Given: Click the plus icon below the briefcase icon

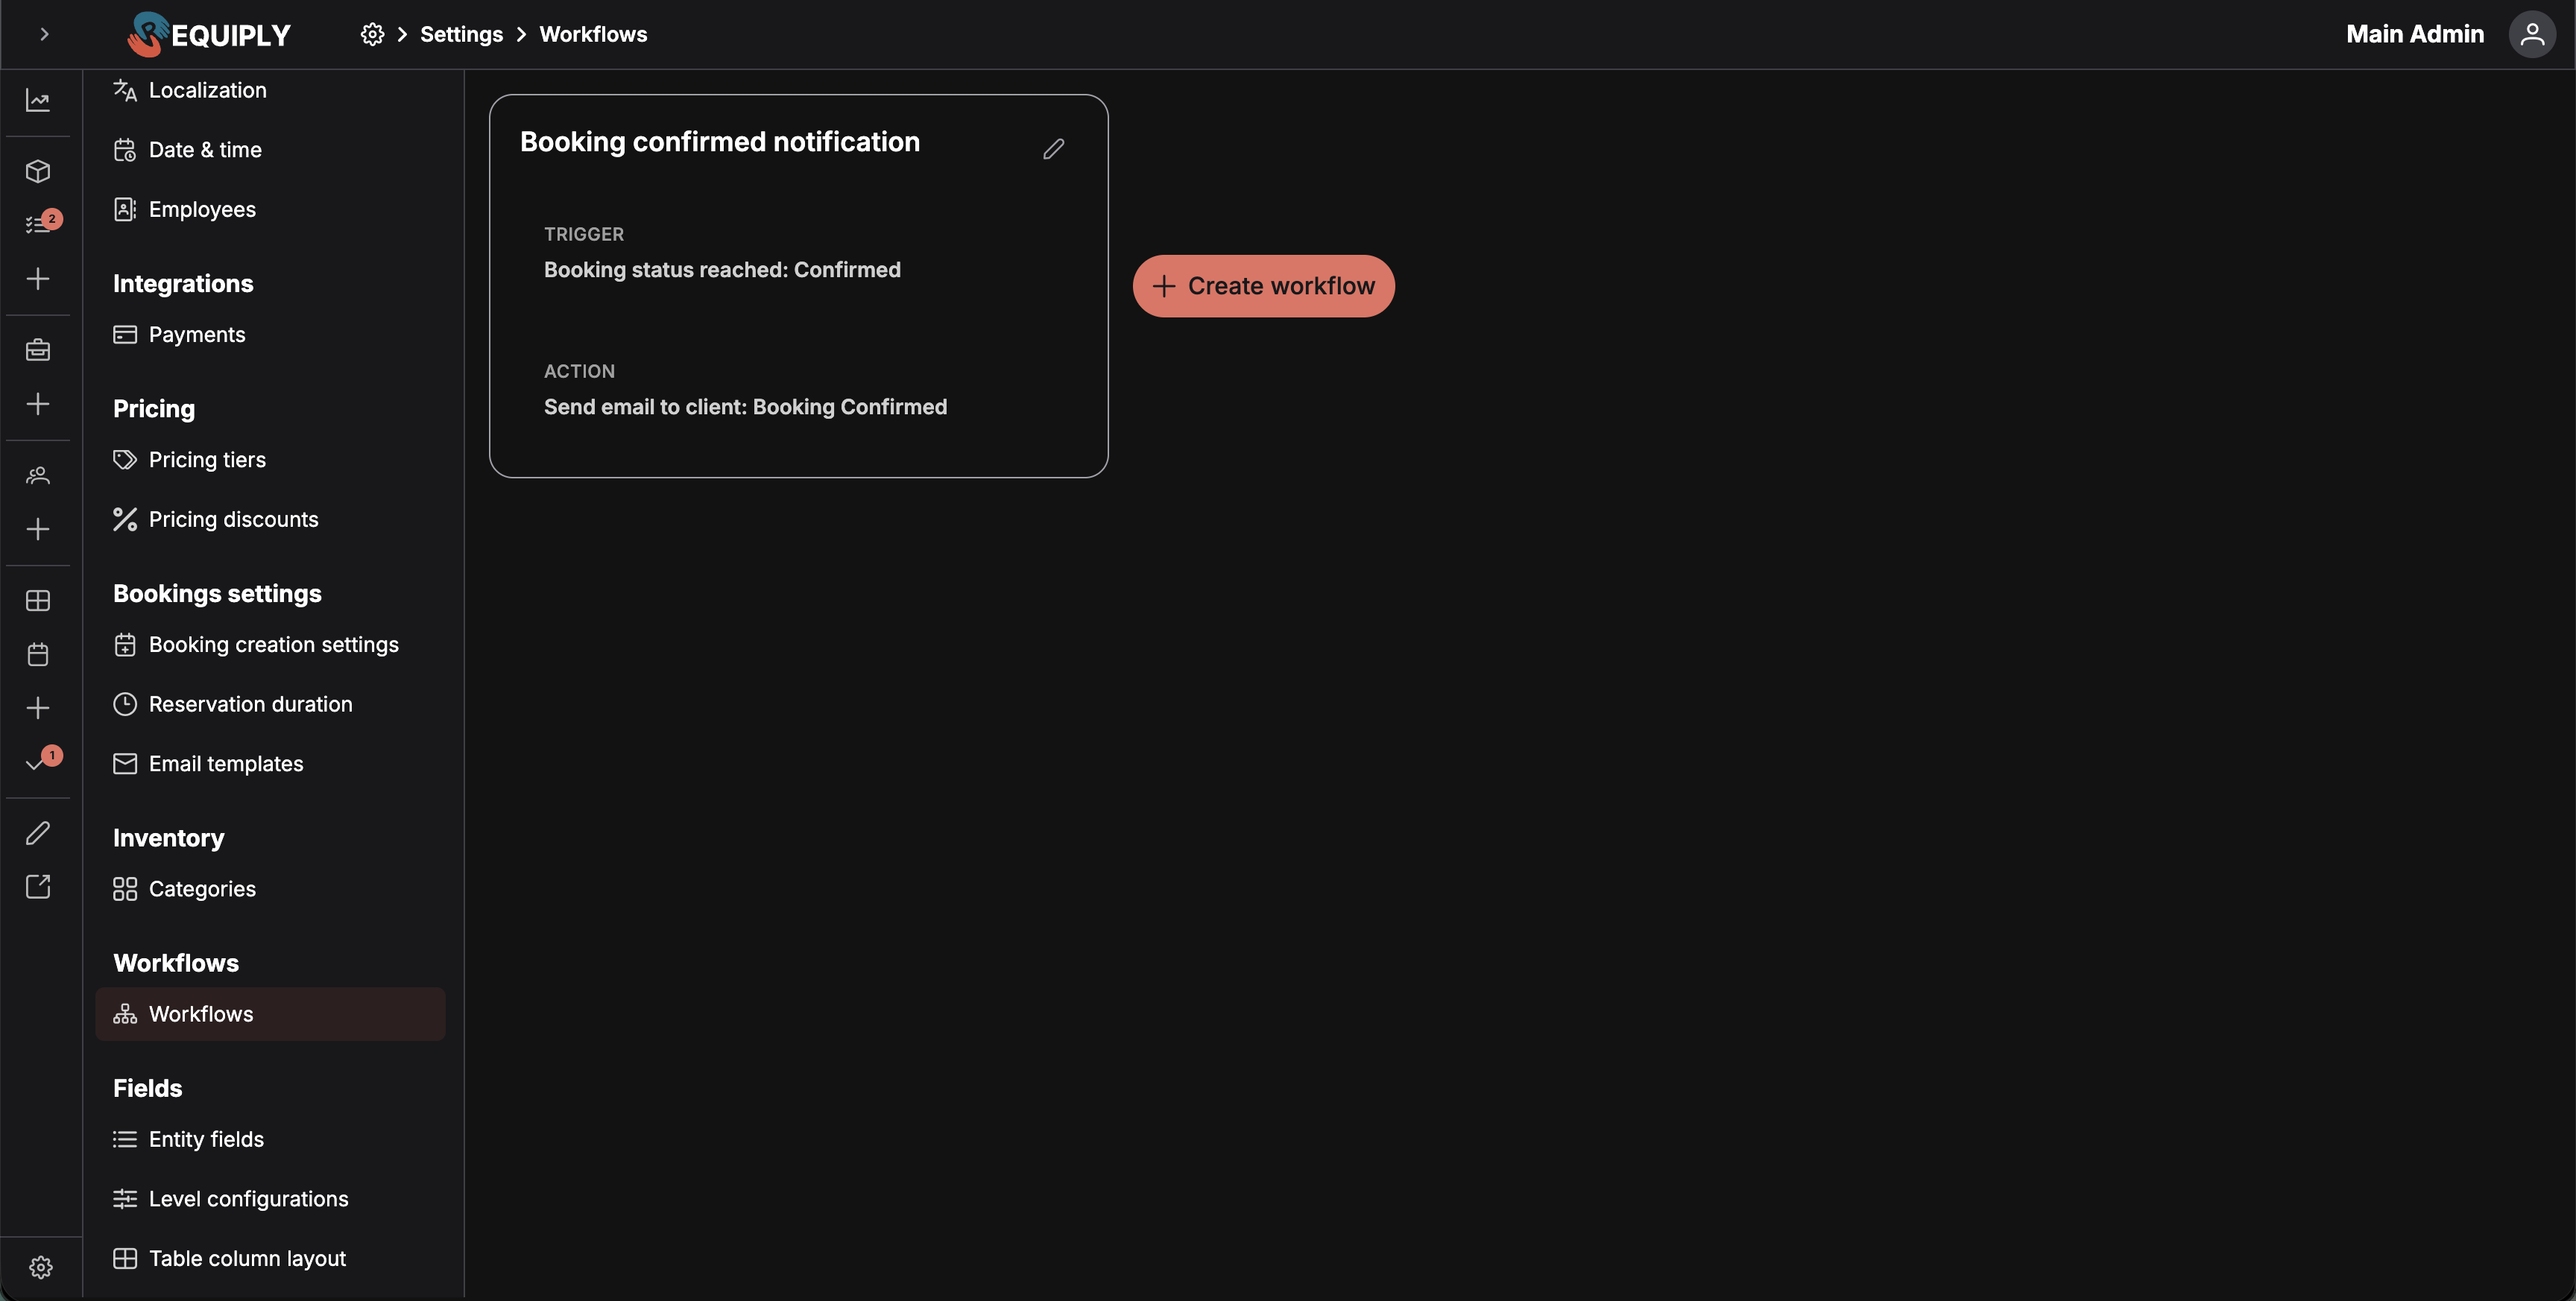Looking at the screenshot, I should pos(38,403).
